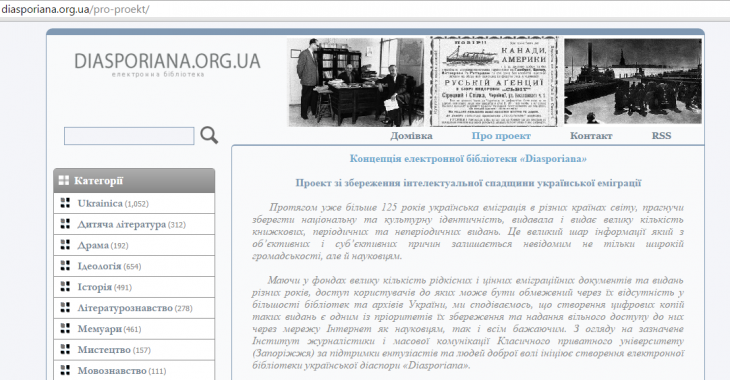Click the DIASPORIANA.ORG.UA site logo
The image size is (730, 380).
pos(167,64)
